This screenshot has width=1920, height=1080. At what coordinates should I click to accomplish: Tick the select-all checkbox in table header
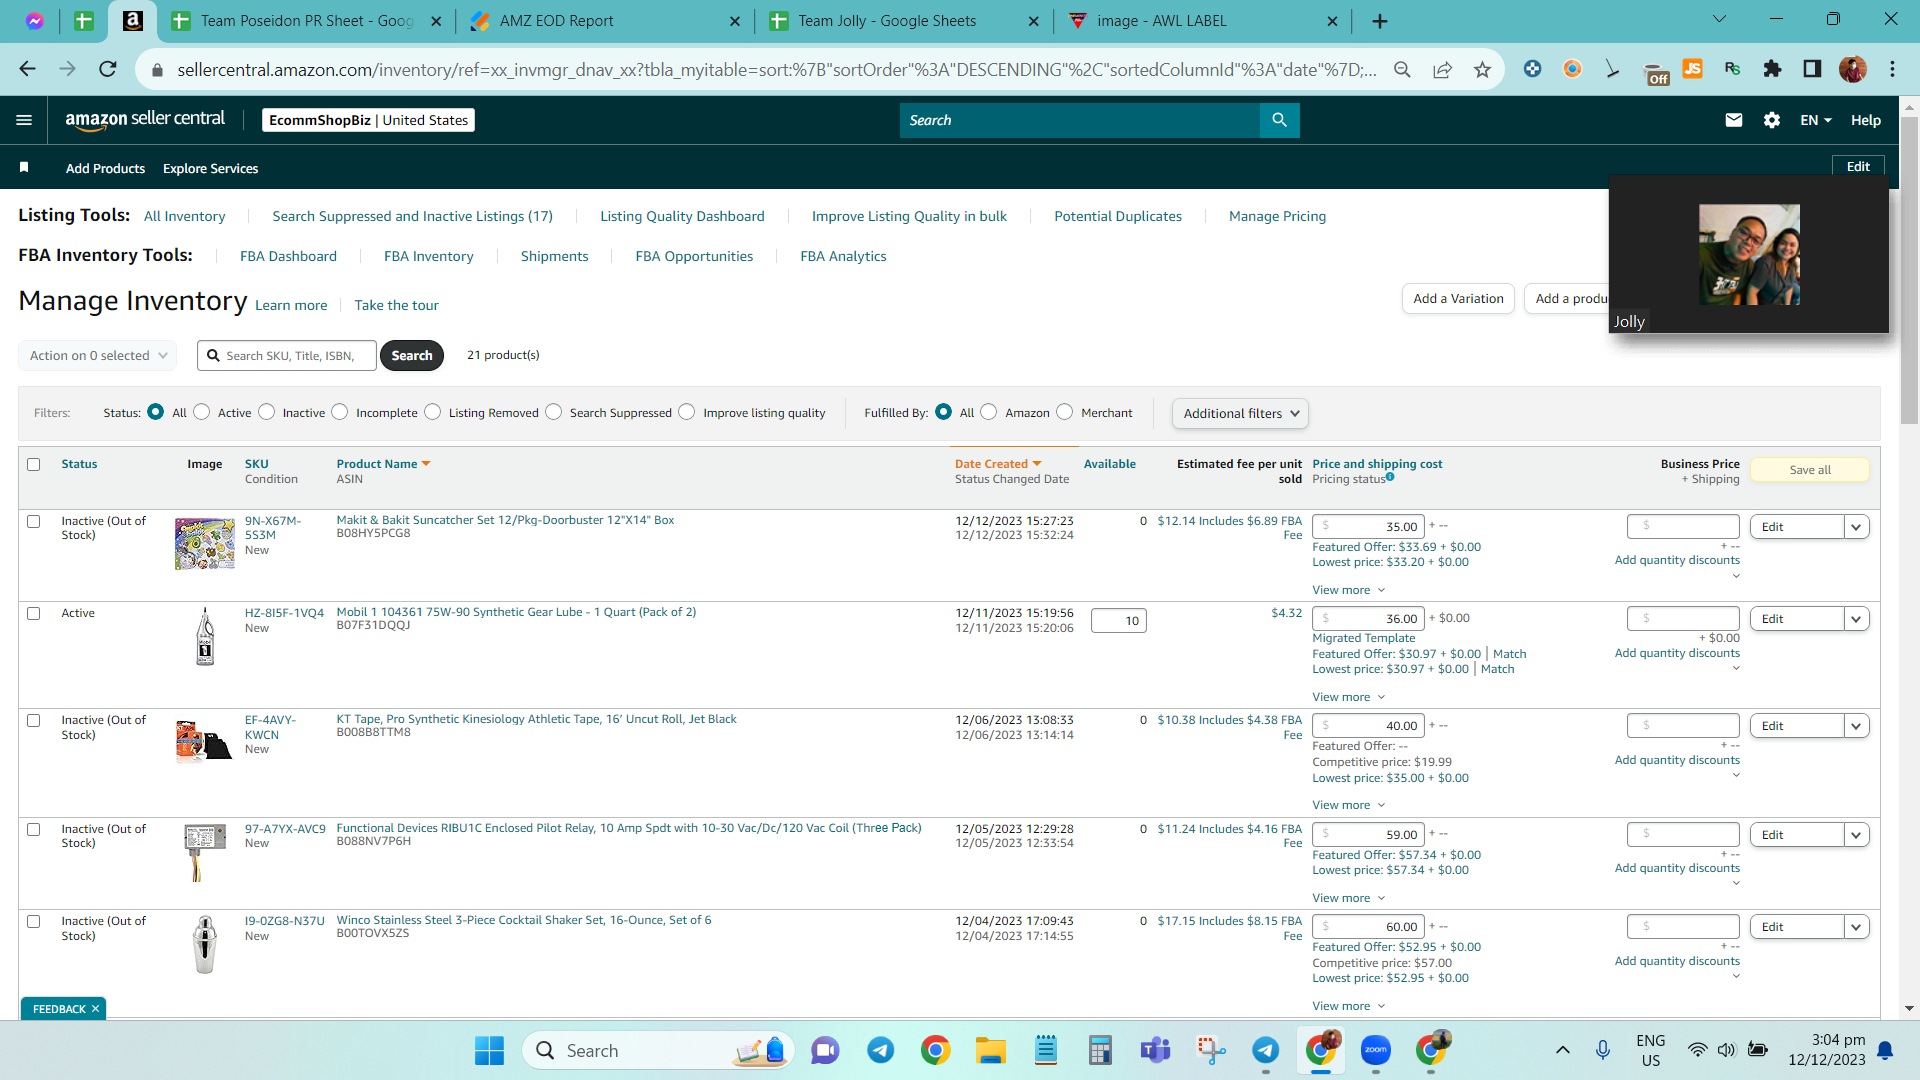[x=34, y=464]
